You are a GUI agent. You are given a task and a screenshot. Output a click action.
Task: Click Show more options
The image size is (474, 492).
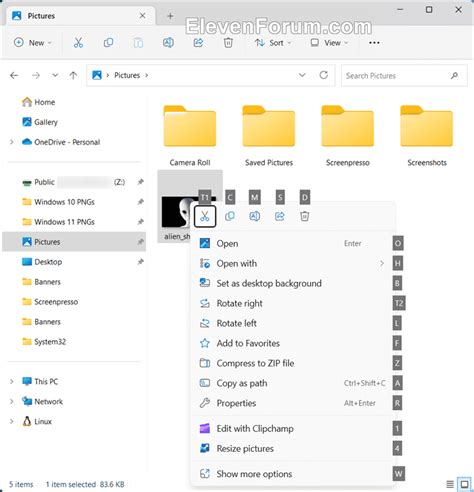point(292,474)
